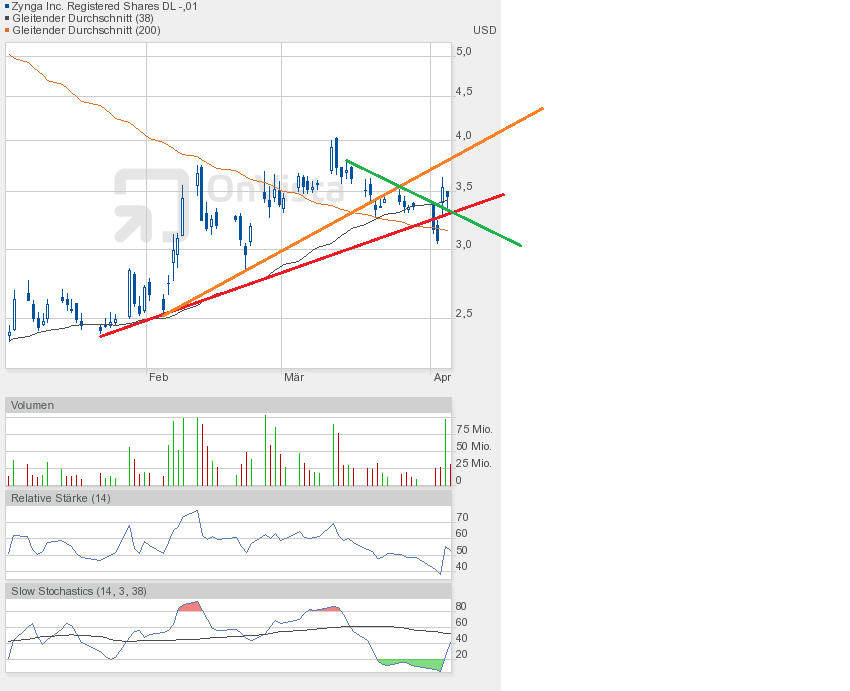Click the Feb label on the time axis

[158, 377]
